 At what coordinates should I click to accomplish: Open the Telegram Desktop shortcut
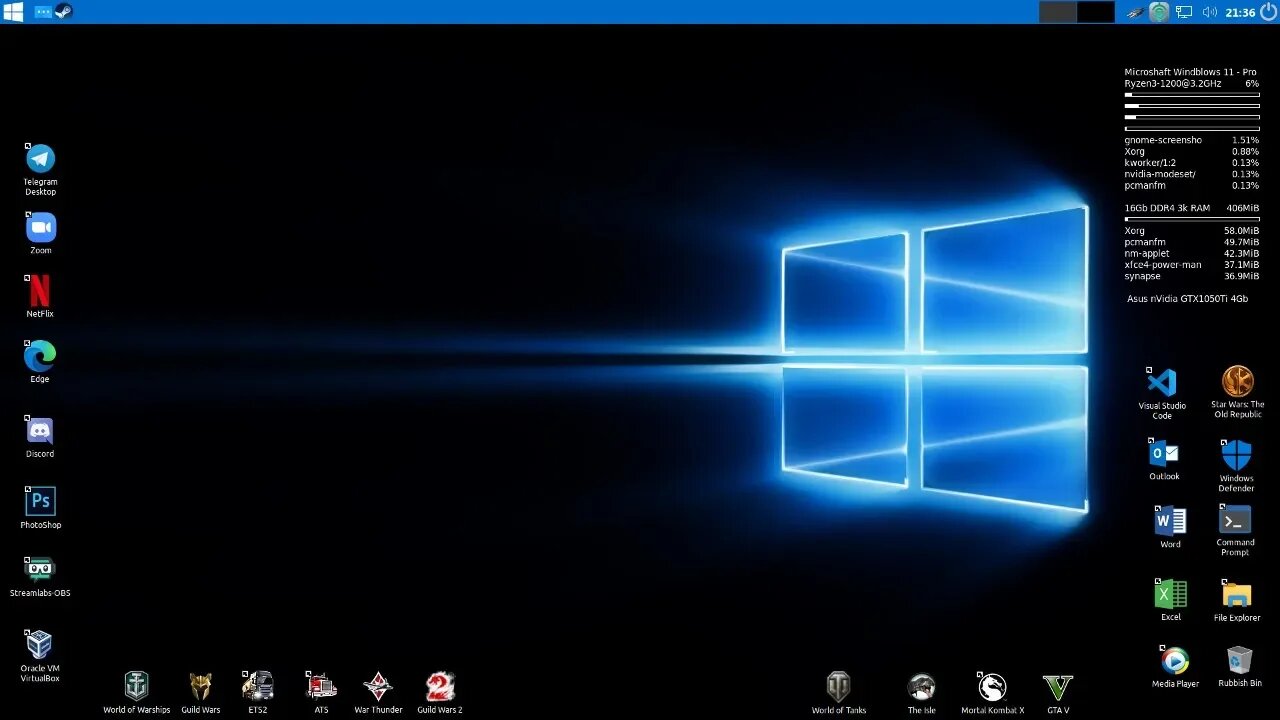(x=40, y=159)
